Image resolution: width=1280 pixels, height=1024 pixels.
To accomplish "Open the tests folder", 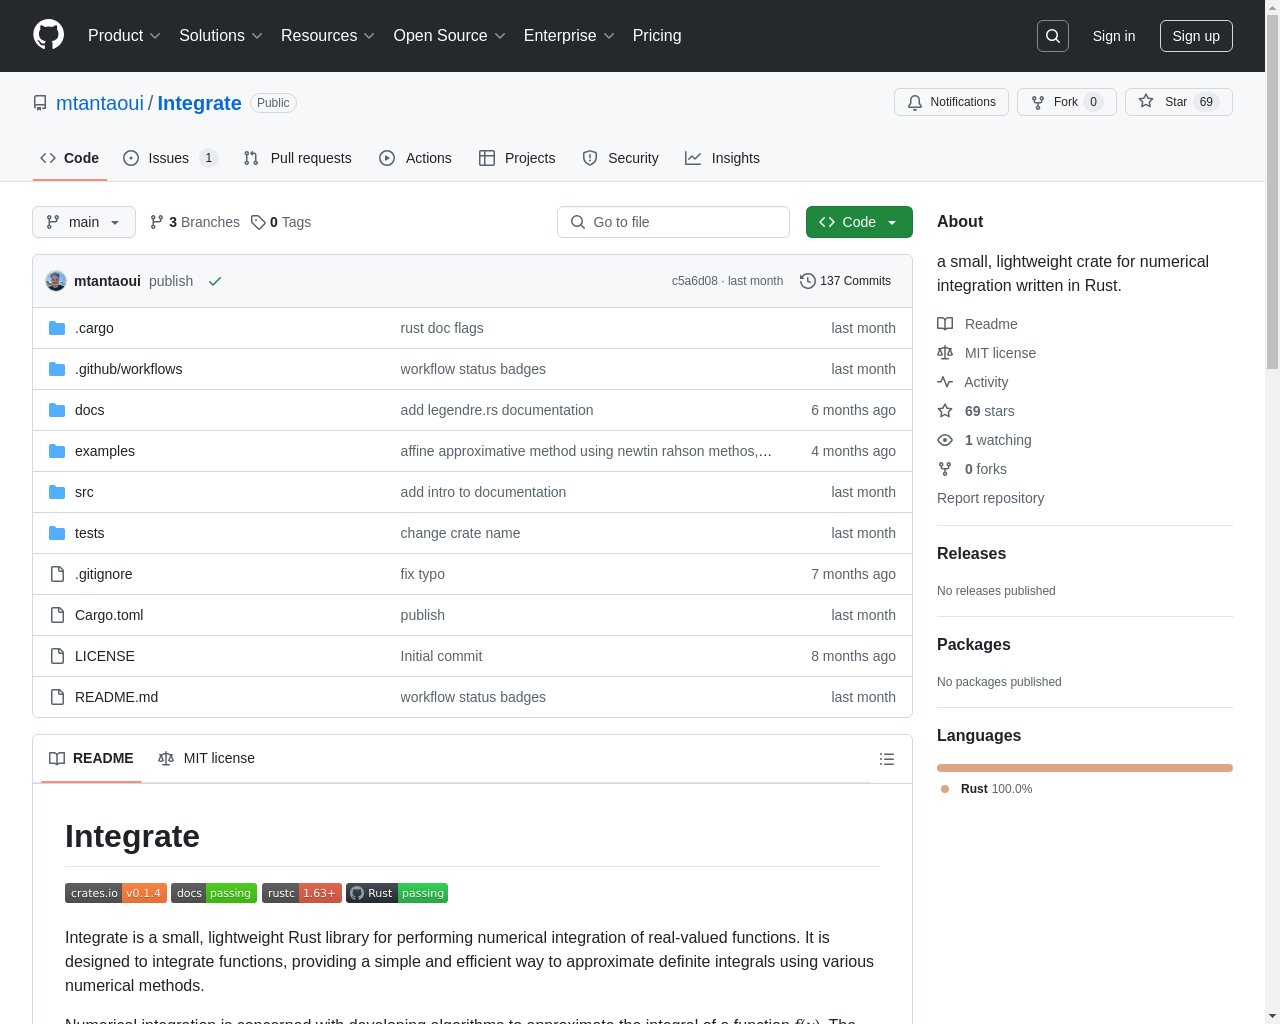I will 89,533.
